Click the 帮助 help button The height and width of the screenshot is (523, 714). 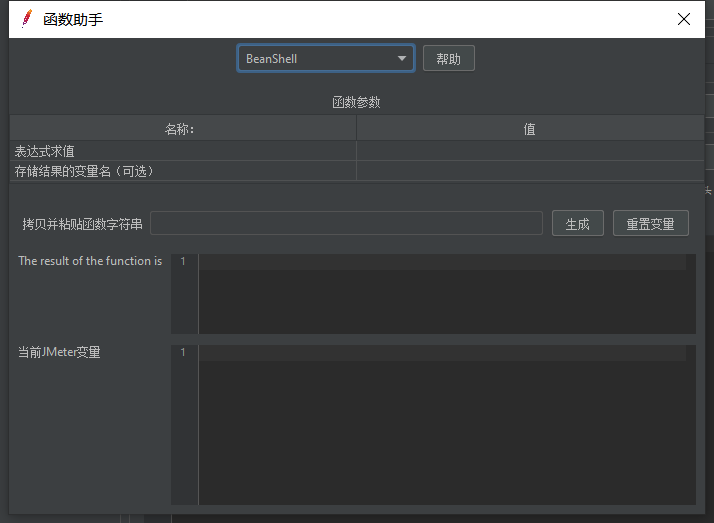[449, 58]
